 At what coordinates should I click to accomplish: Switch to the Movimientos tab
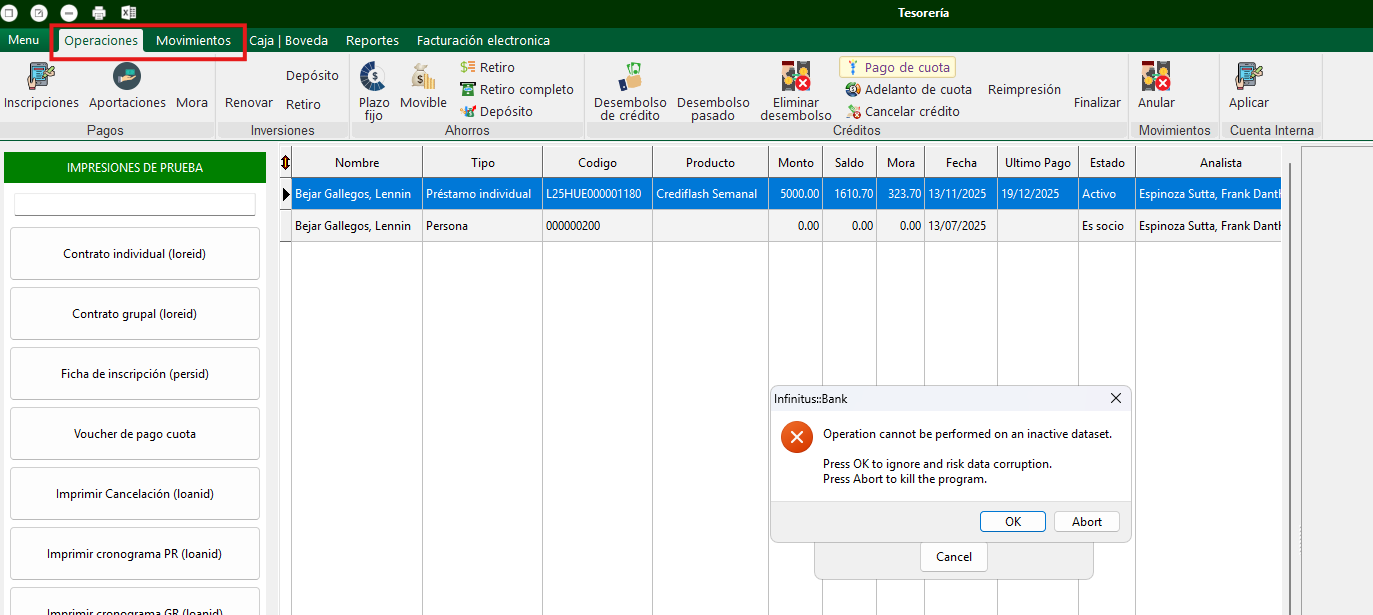(x=193, y=40)
